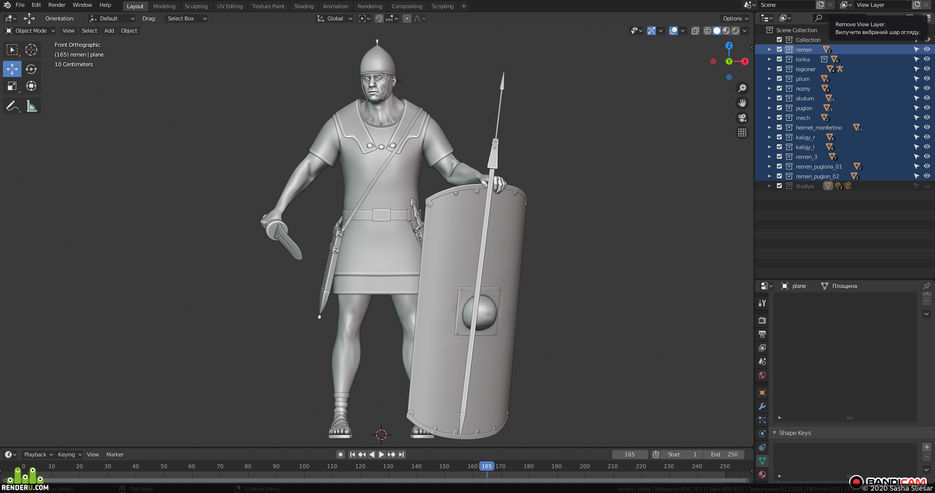935x493 pixels.
Task: Click the timeline playhead marker at 165
Action: coord(487,466)
